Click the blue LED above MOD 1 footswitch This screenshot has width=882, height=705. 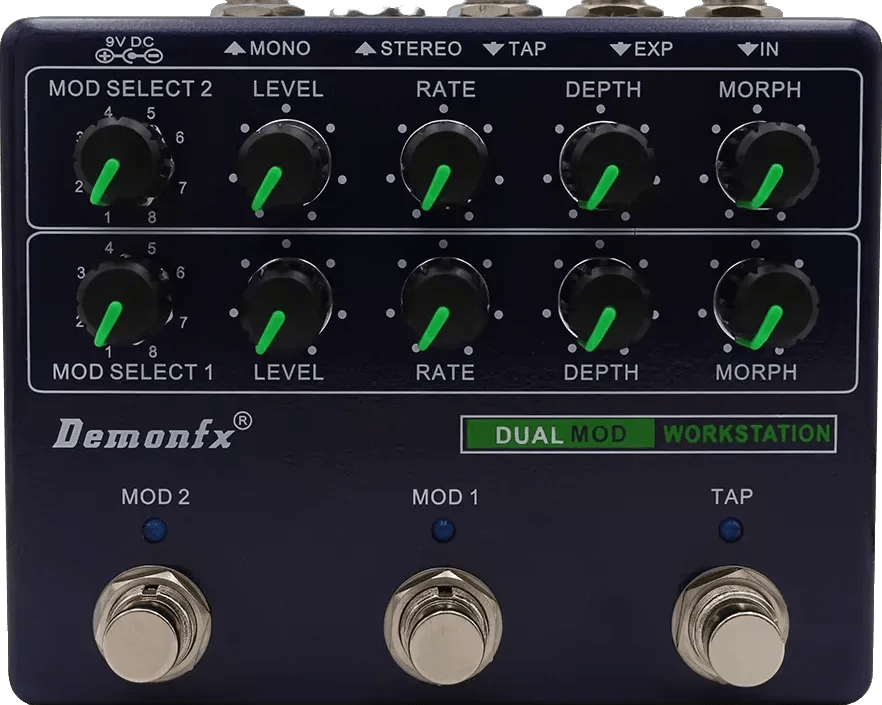pos(442,530)
